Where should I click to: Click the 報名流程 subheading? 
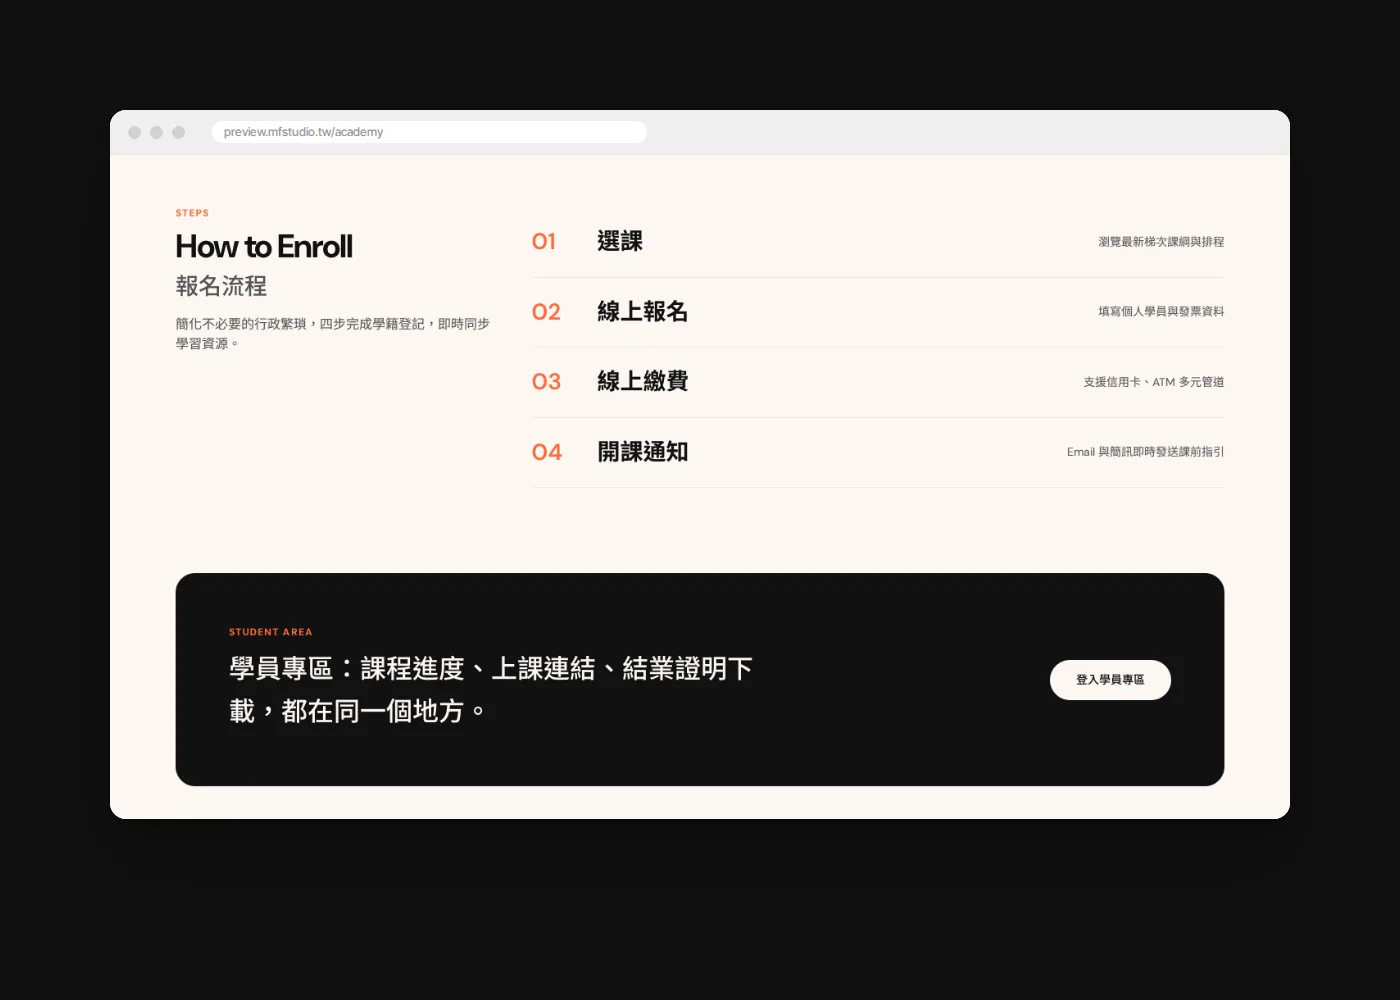tap(221, 286)
